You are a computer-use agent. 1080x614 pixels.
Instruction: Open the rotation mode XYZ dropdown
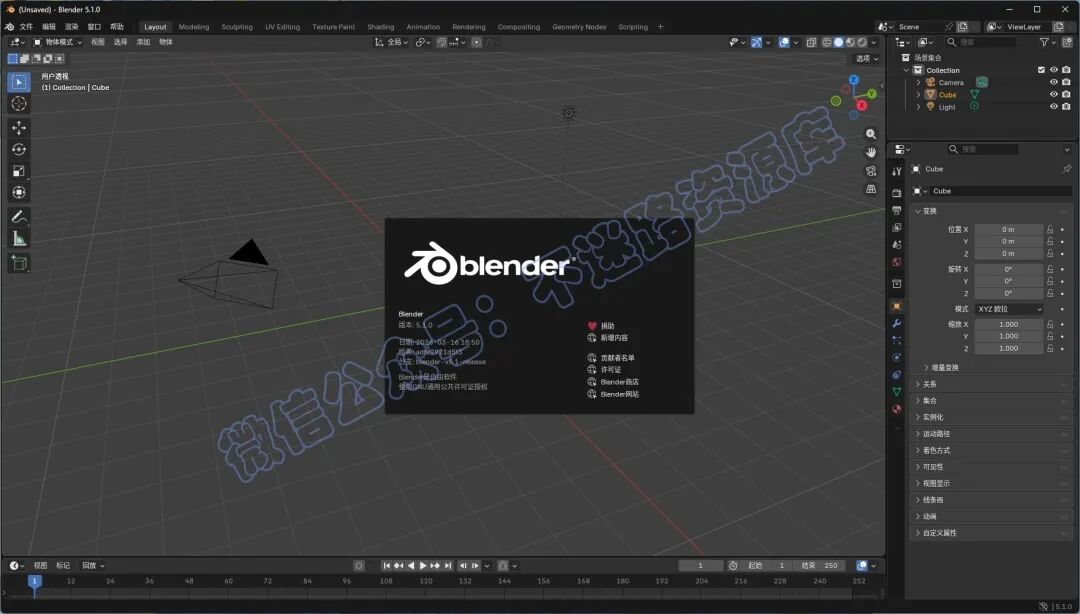pos(1009,309)
